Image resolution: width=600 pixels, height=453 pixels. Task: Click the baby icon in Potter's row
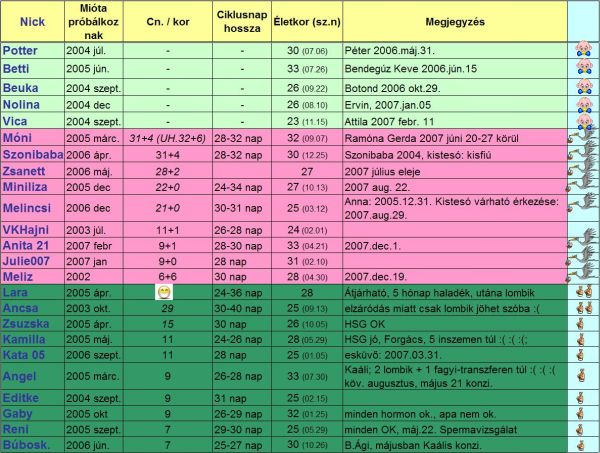point(582,49)
